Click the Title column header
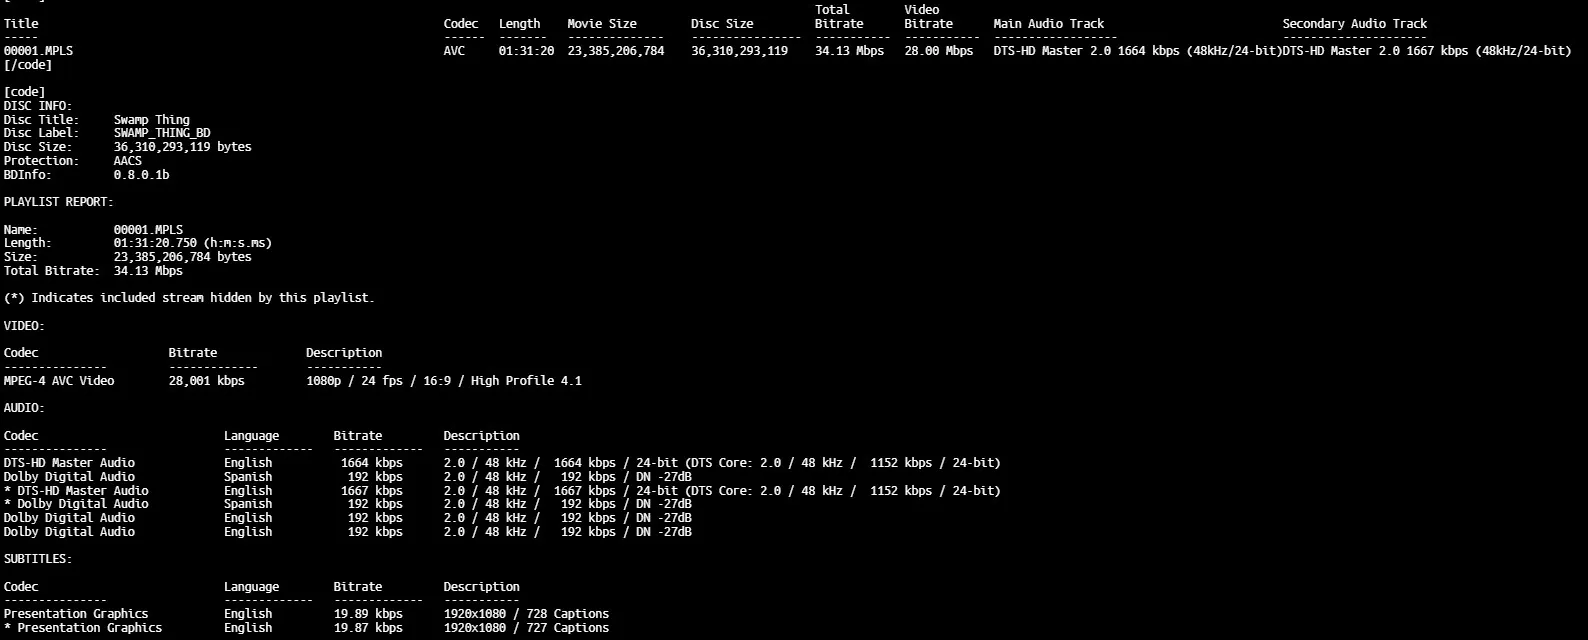Image resolution: width=1588 pixels, height=640 pixels. (21, 24)
